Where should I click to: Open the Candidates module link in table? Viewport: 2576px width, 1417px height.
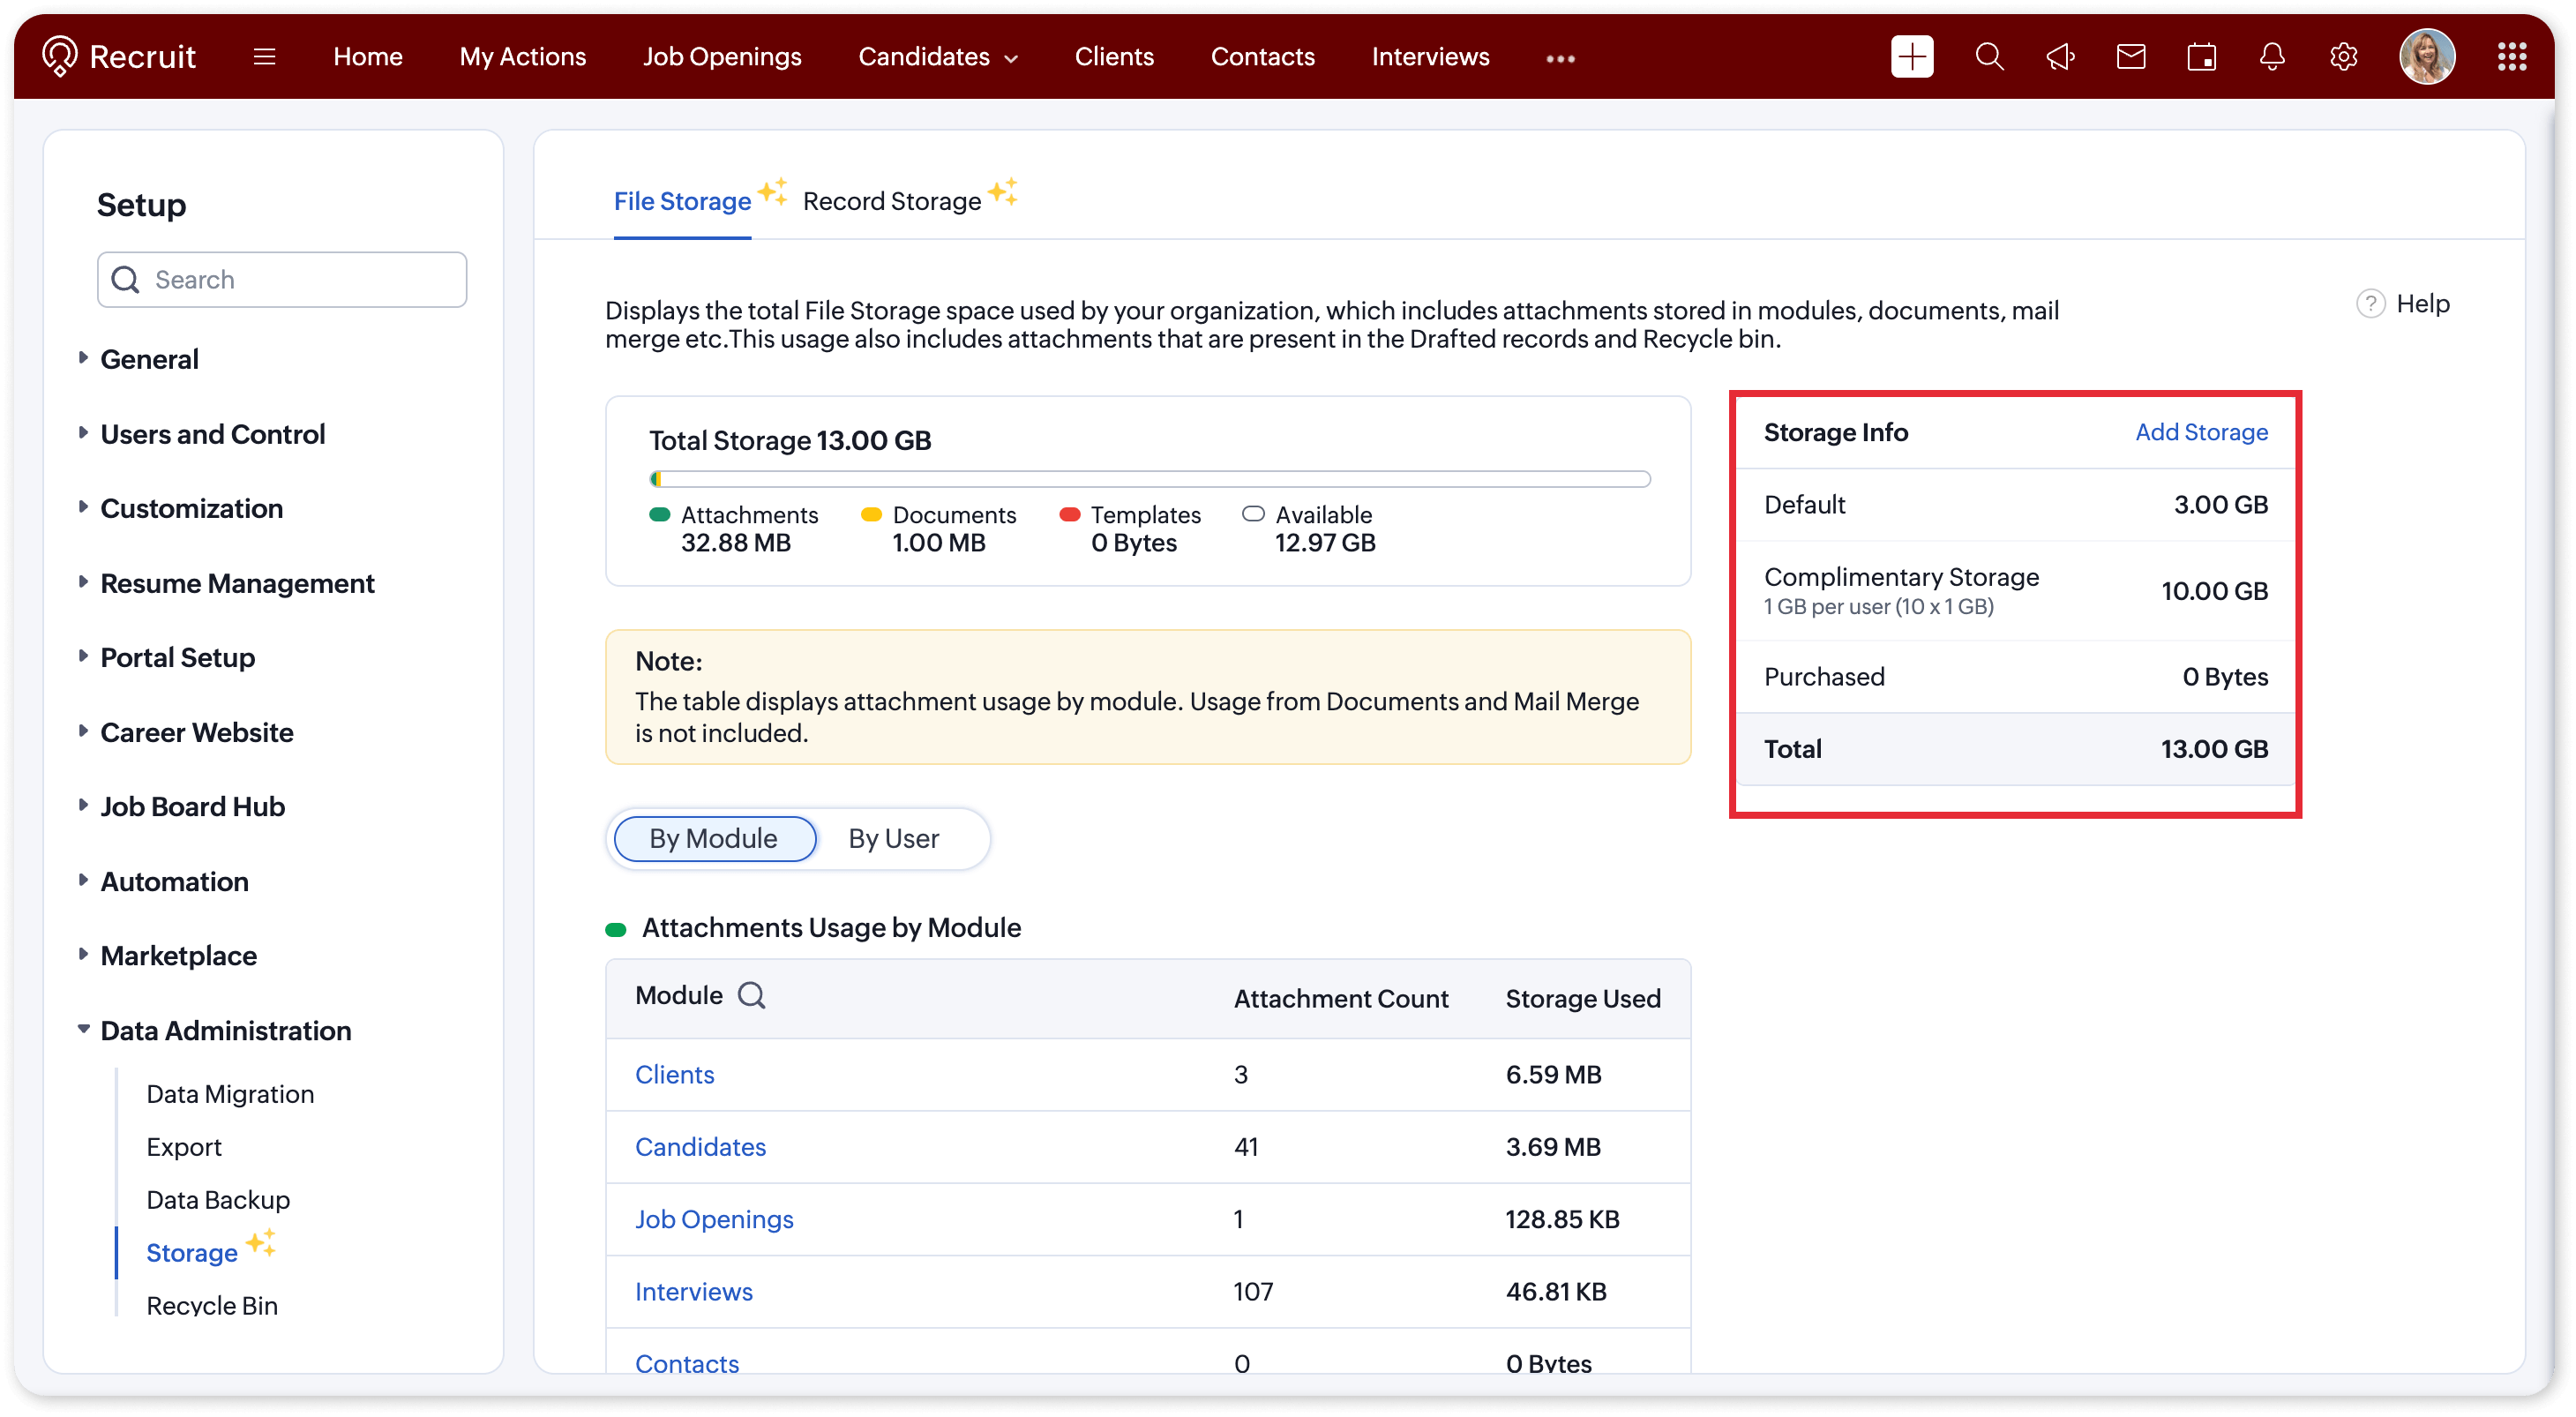coord(700,1146)
